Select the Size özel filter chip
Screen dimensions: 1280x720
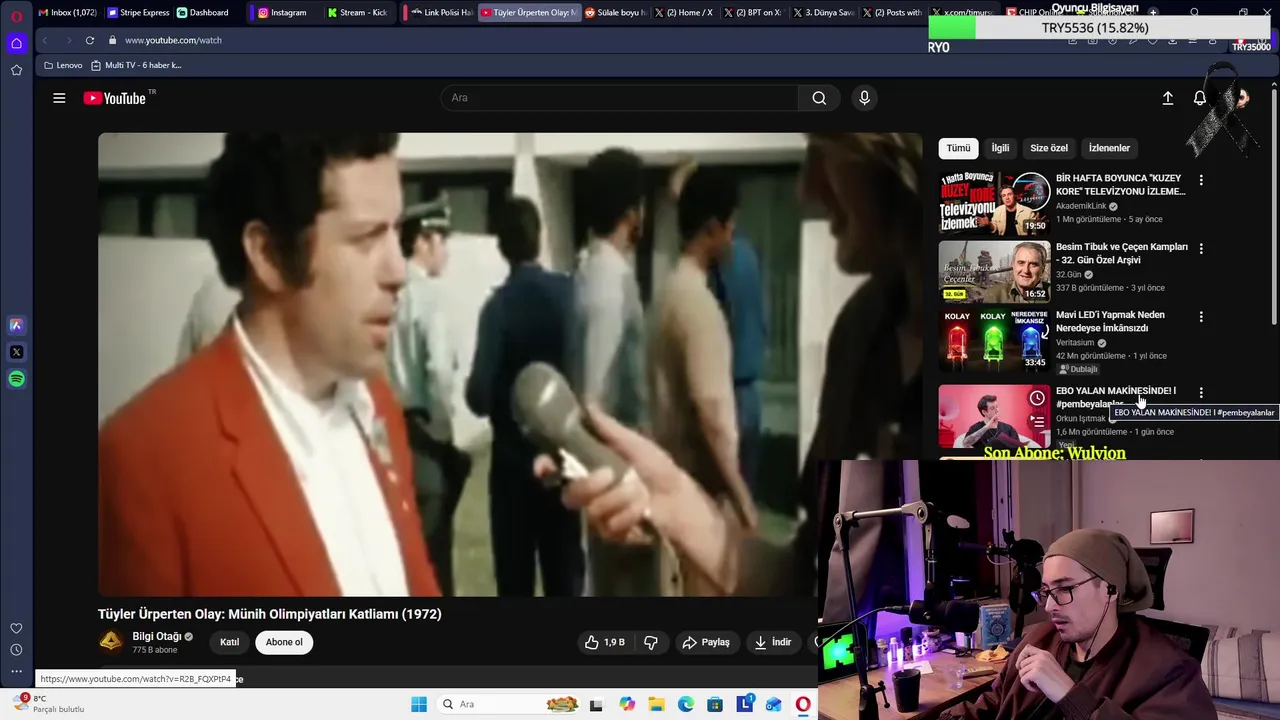click(x=1049, y=148)
